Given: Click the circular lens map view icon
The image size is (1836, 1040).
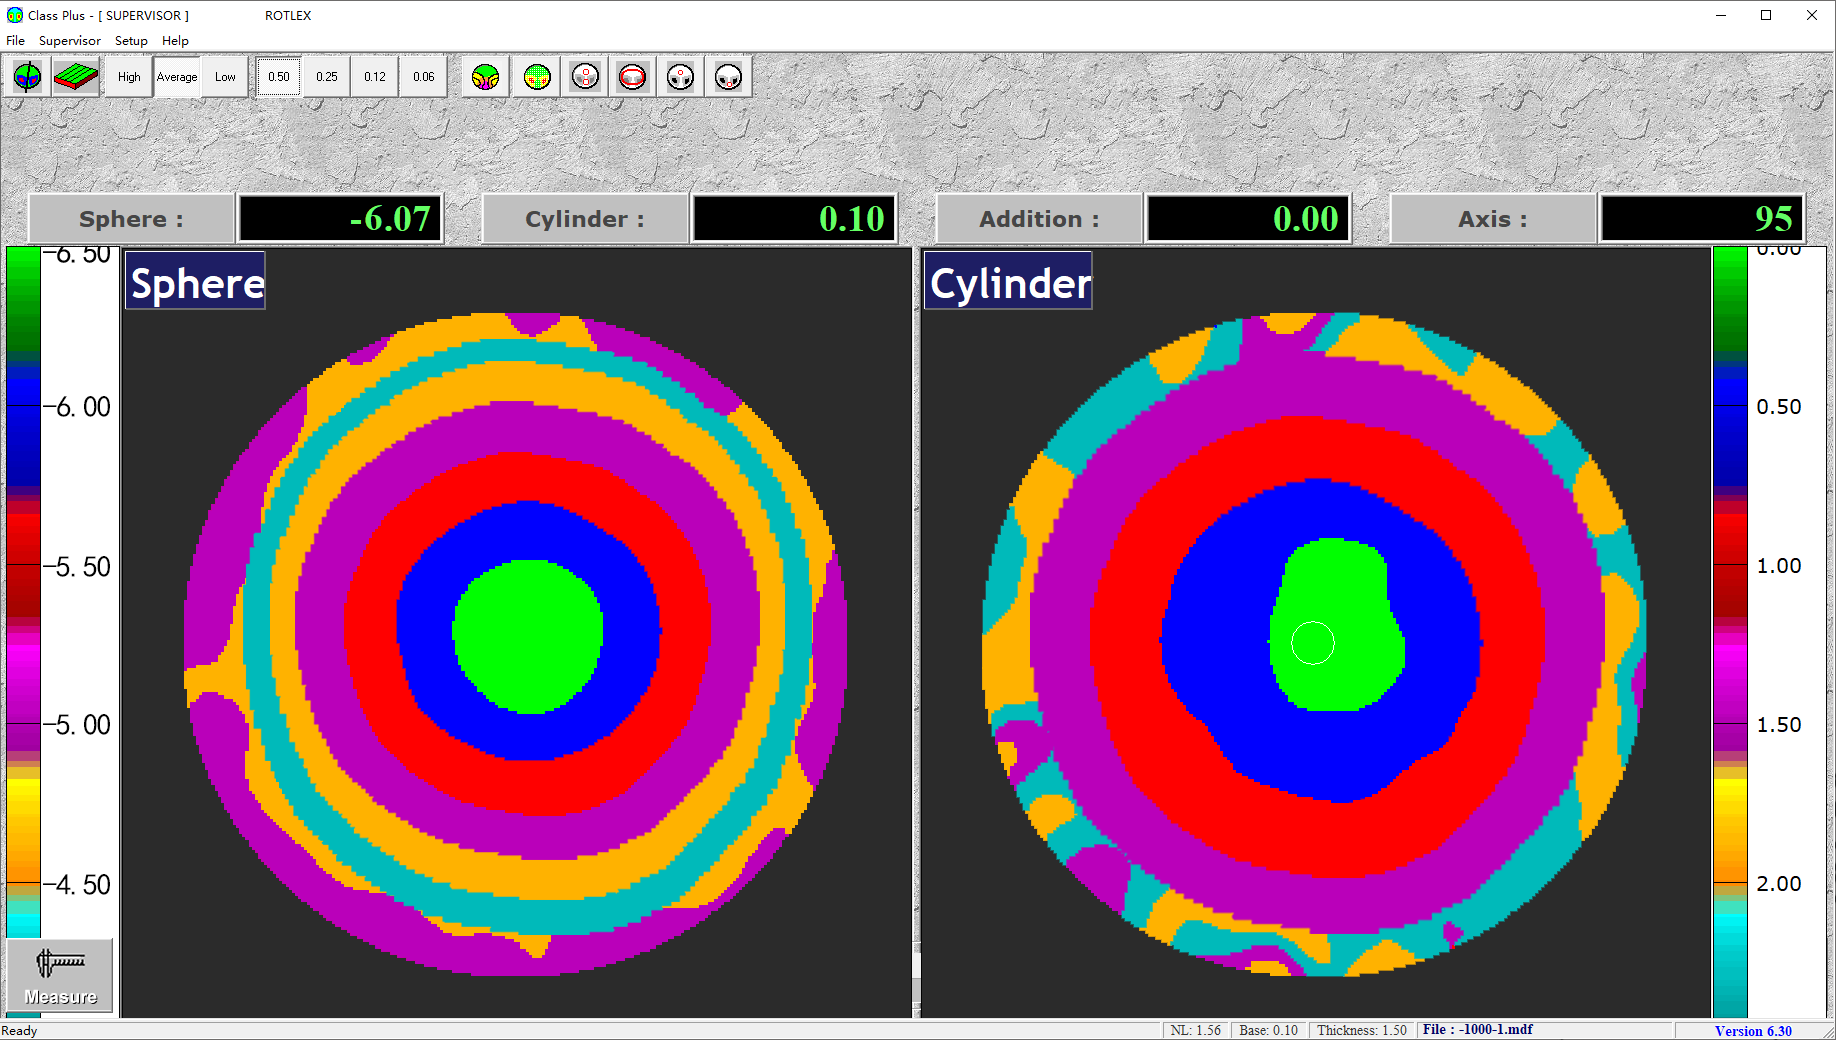Looking at the screenshot, I should point(27,77).
